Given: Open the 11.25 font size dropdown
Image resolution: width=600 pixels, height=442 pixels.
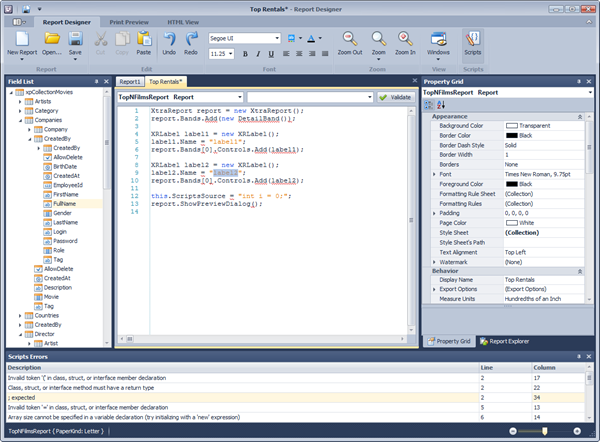Looking at the screenshot, I should pos(231,54).
